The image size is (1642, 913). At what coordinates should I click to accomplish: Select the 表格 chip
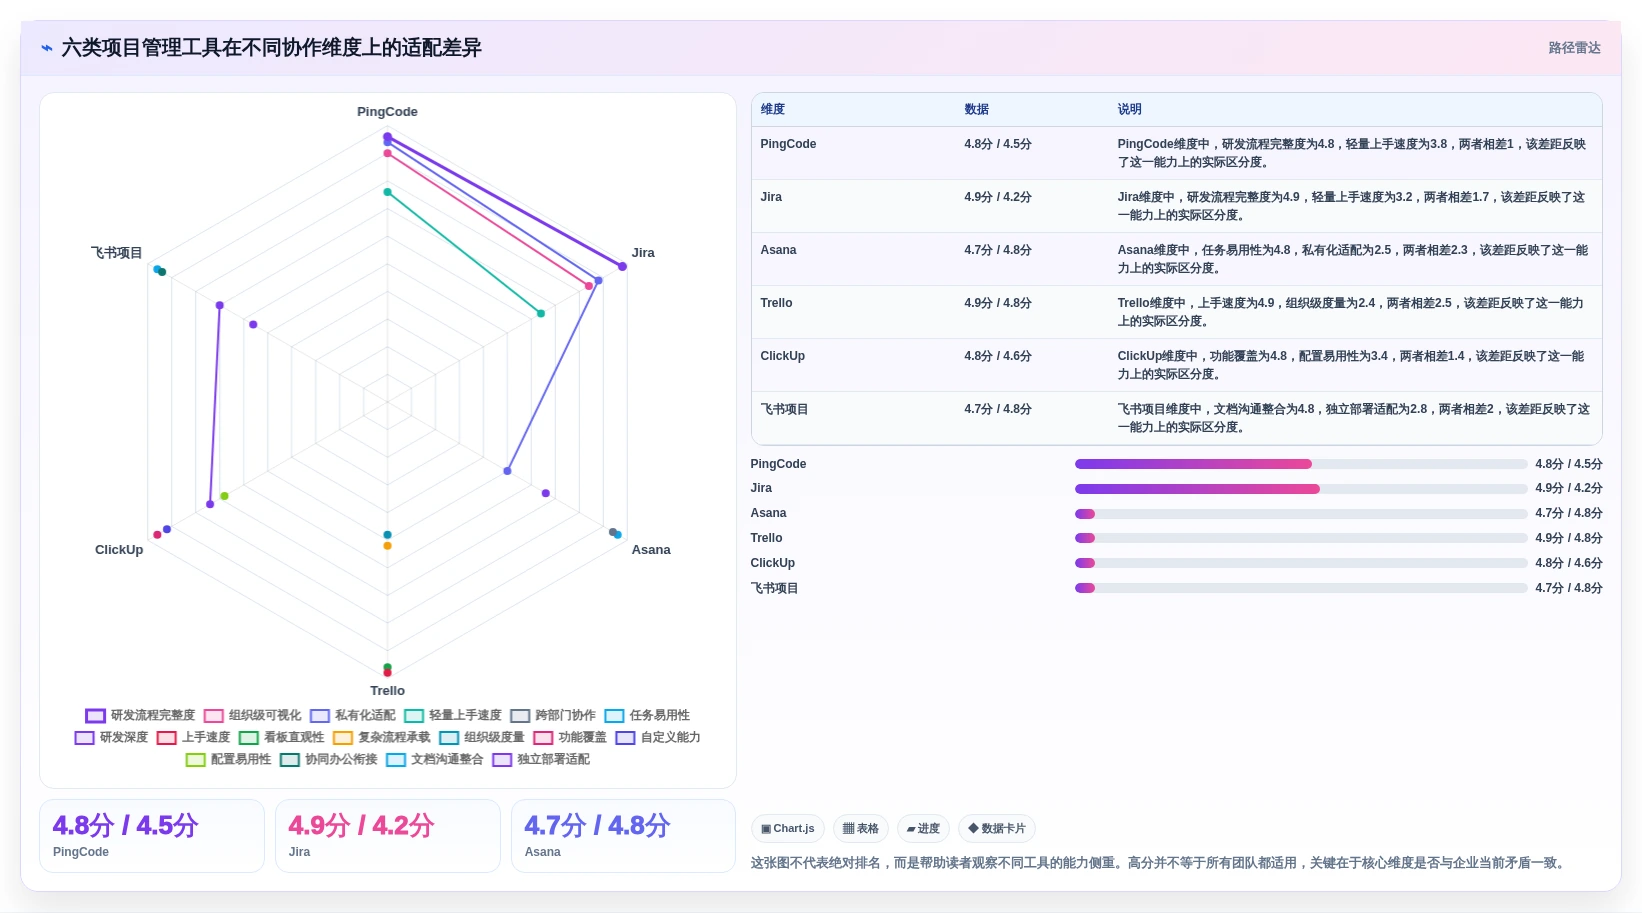click(861, 828)
